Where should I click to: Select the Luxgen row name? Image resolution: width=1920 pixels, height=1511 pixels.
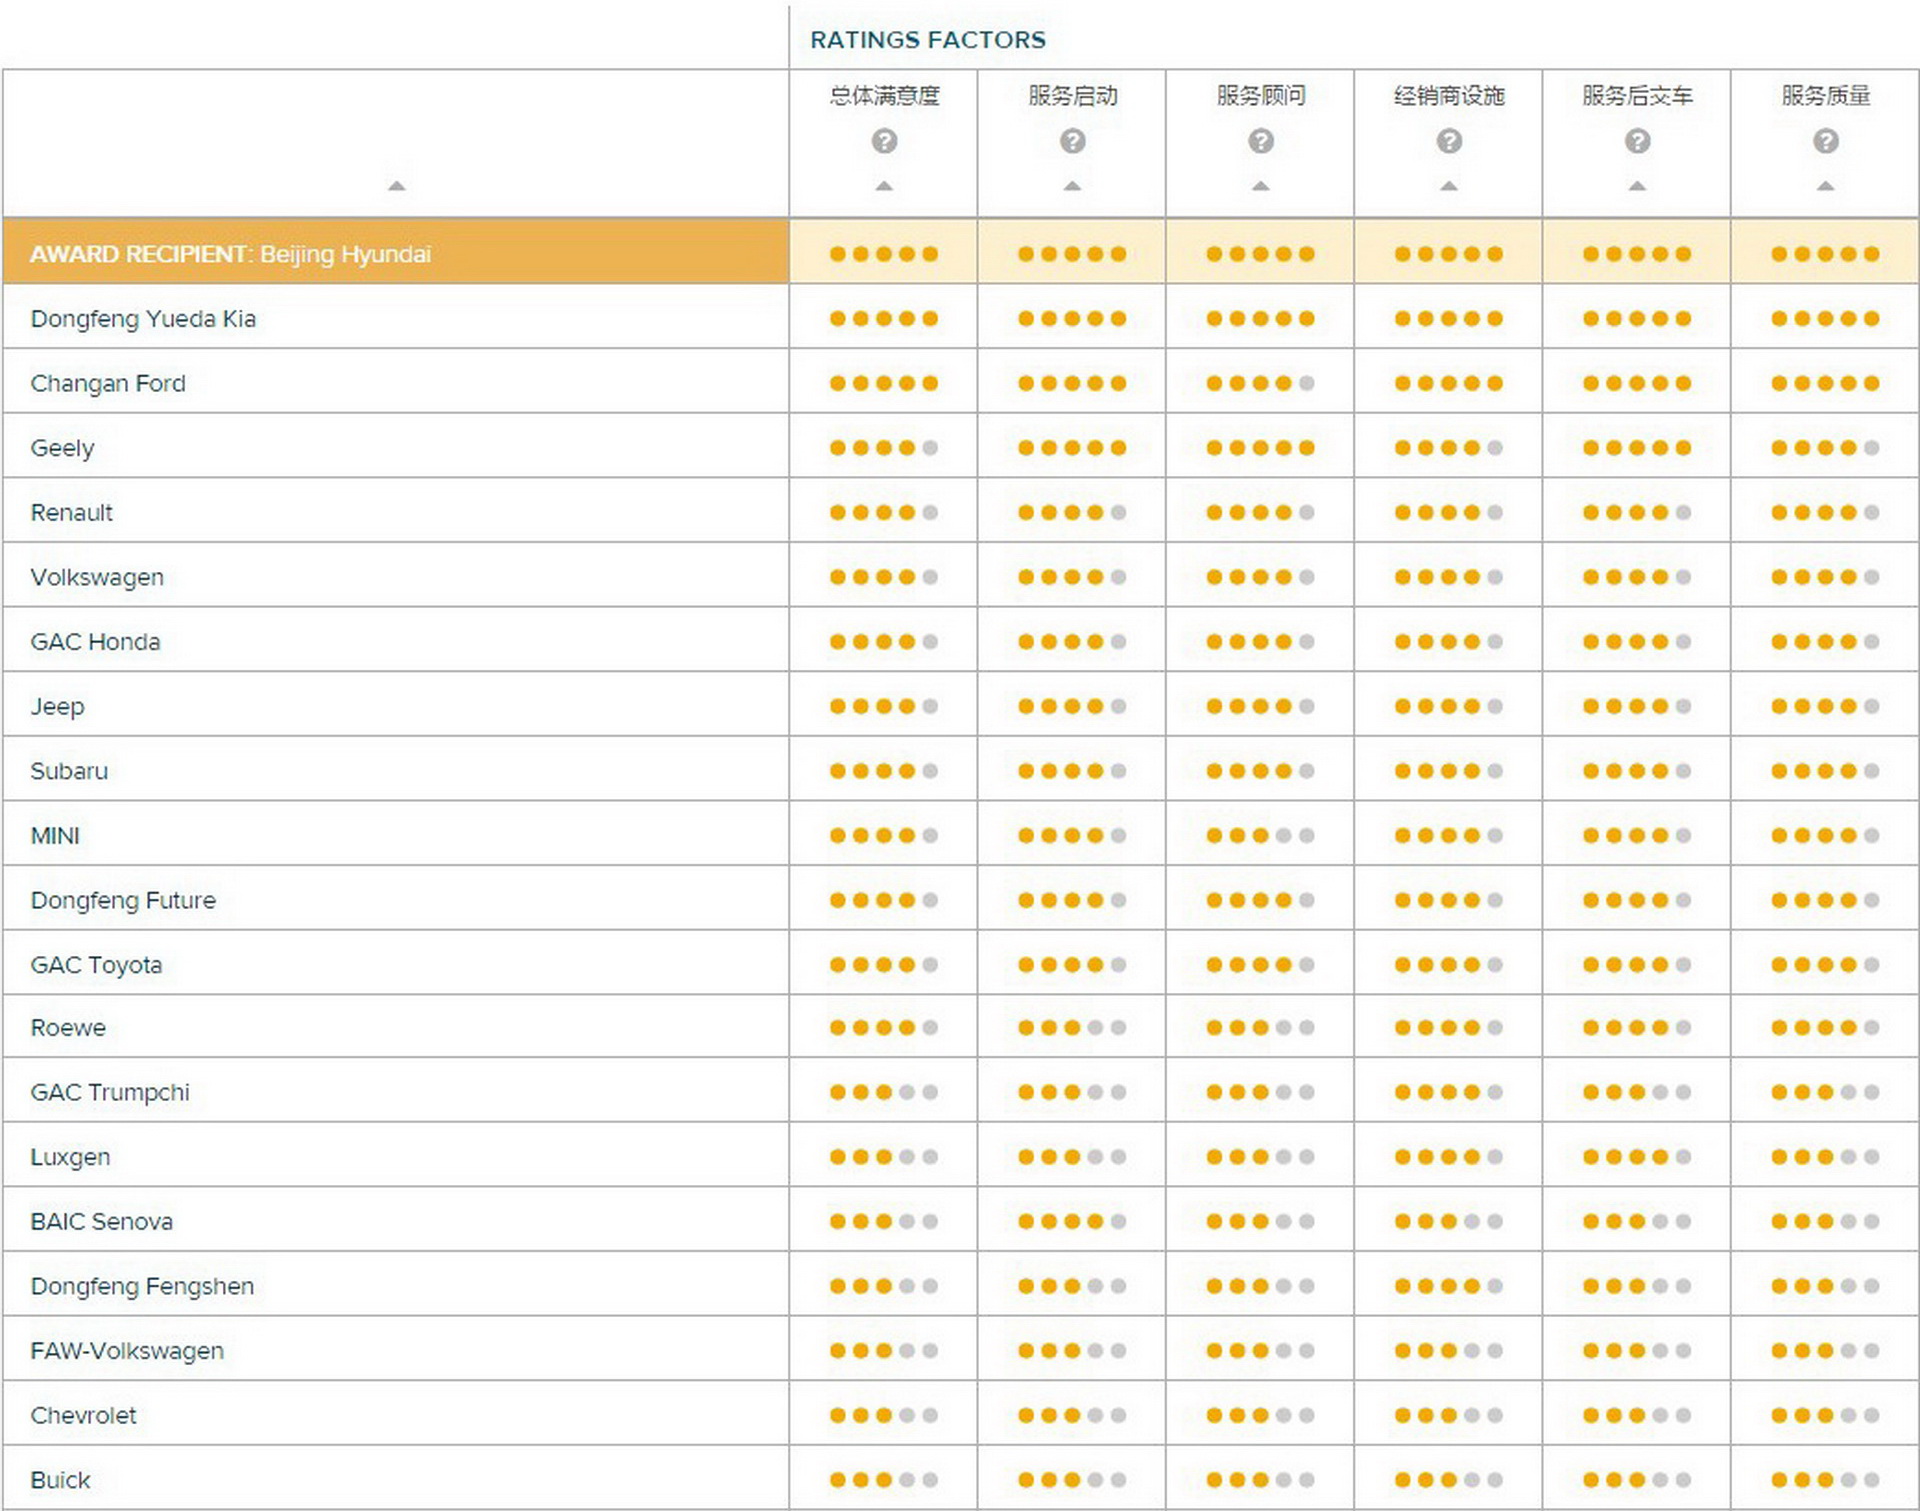click(70, 1157)
